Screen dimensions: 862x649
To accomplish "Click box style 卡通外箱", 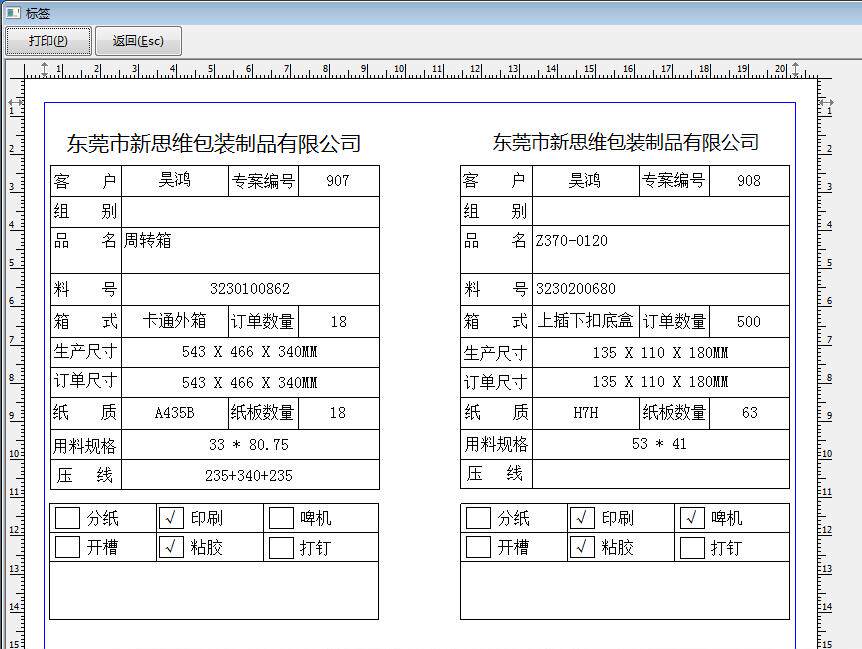I will click(174, 321).
